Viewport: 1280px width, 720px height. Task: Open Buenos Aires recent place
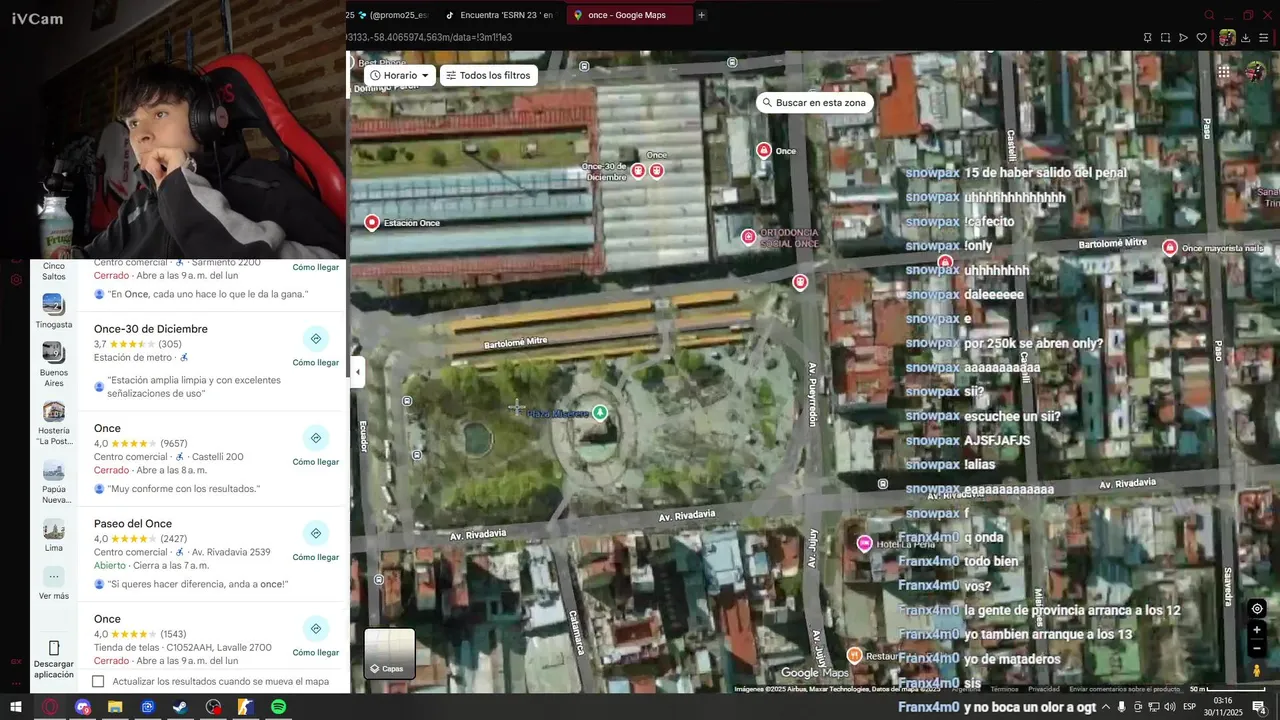pos(54,364)
